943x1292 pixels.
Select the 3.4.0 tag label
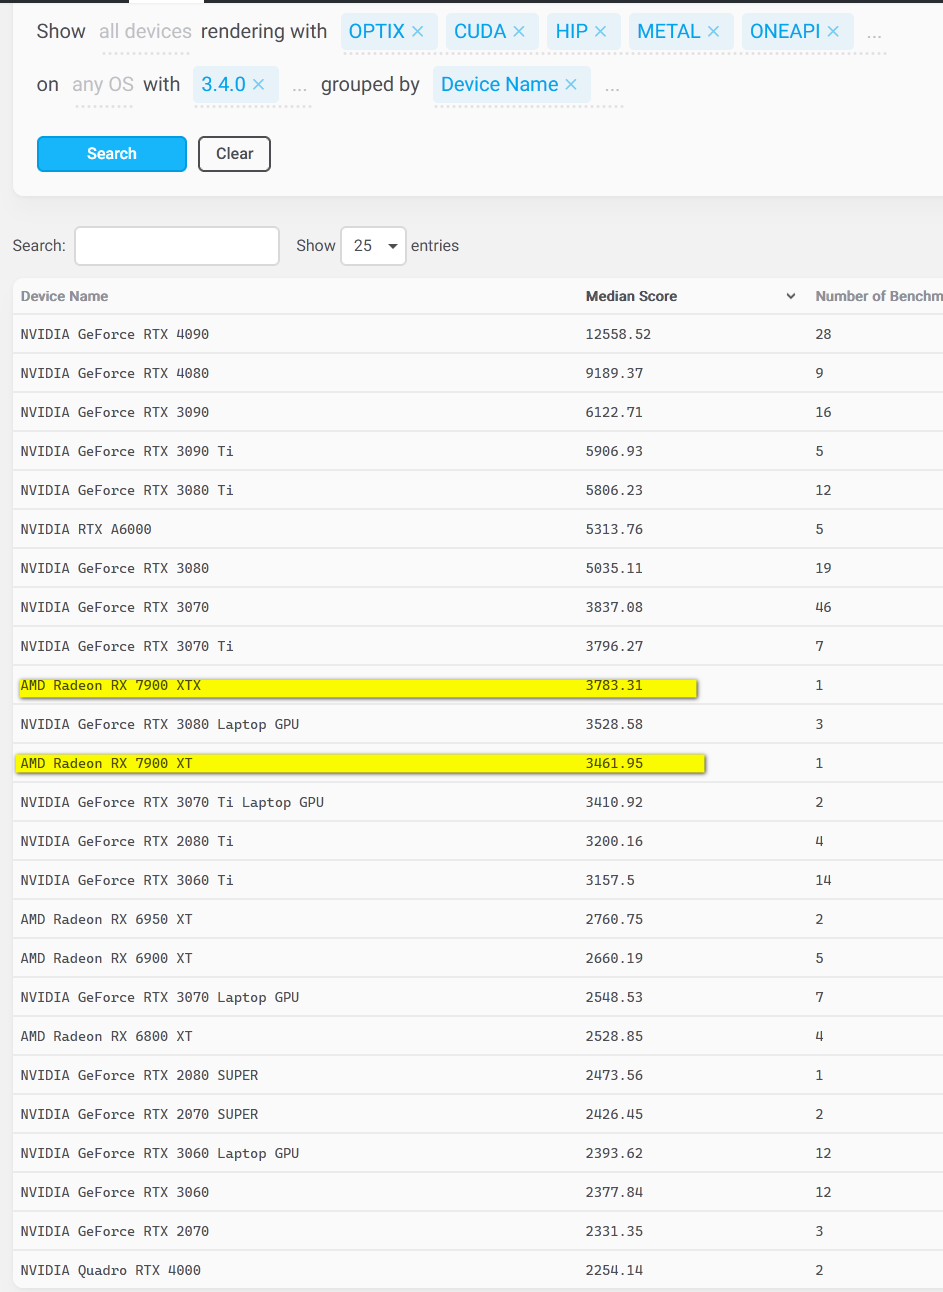click(224, 85)
